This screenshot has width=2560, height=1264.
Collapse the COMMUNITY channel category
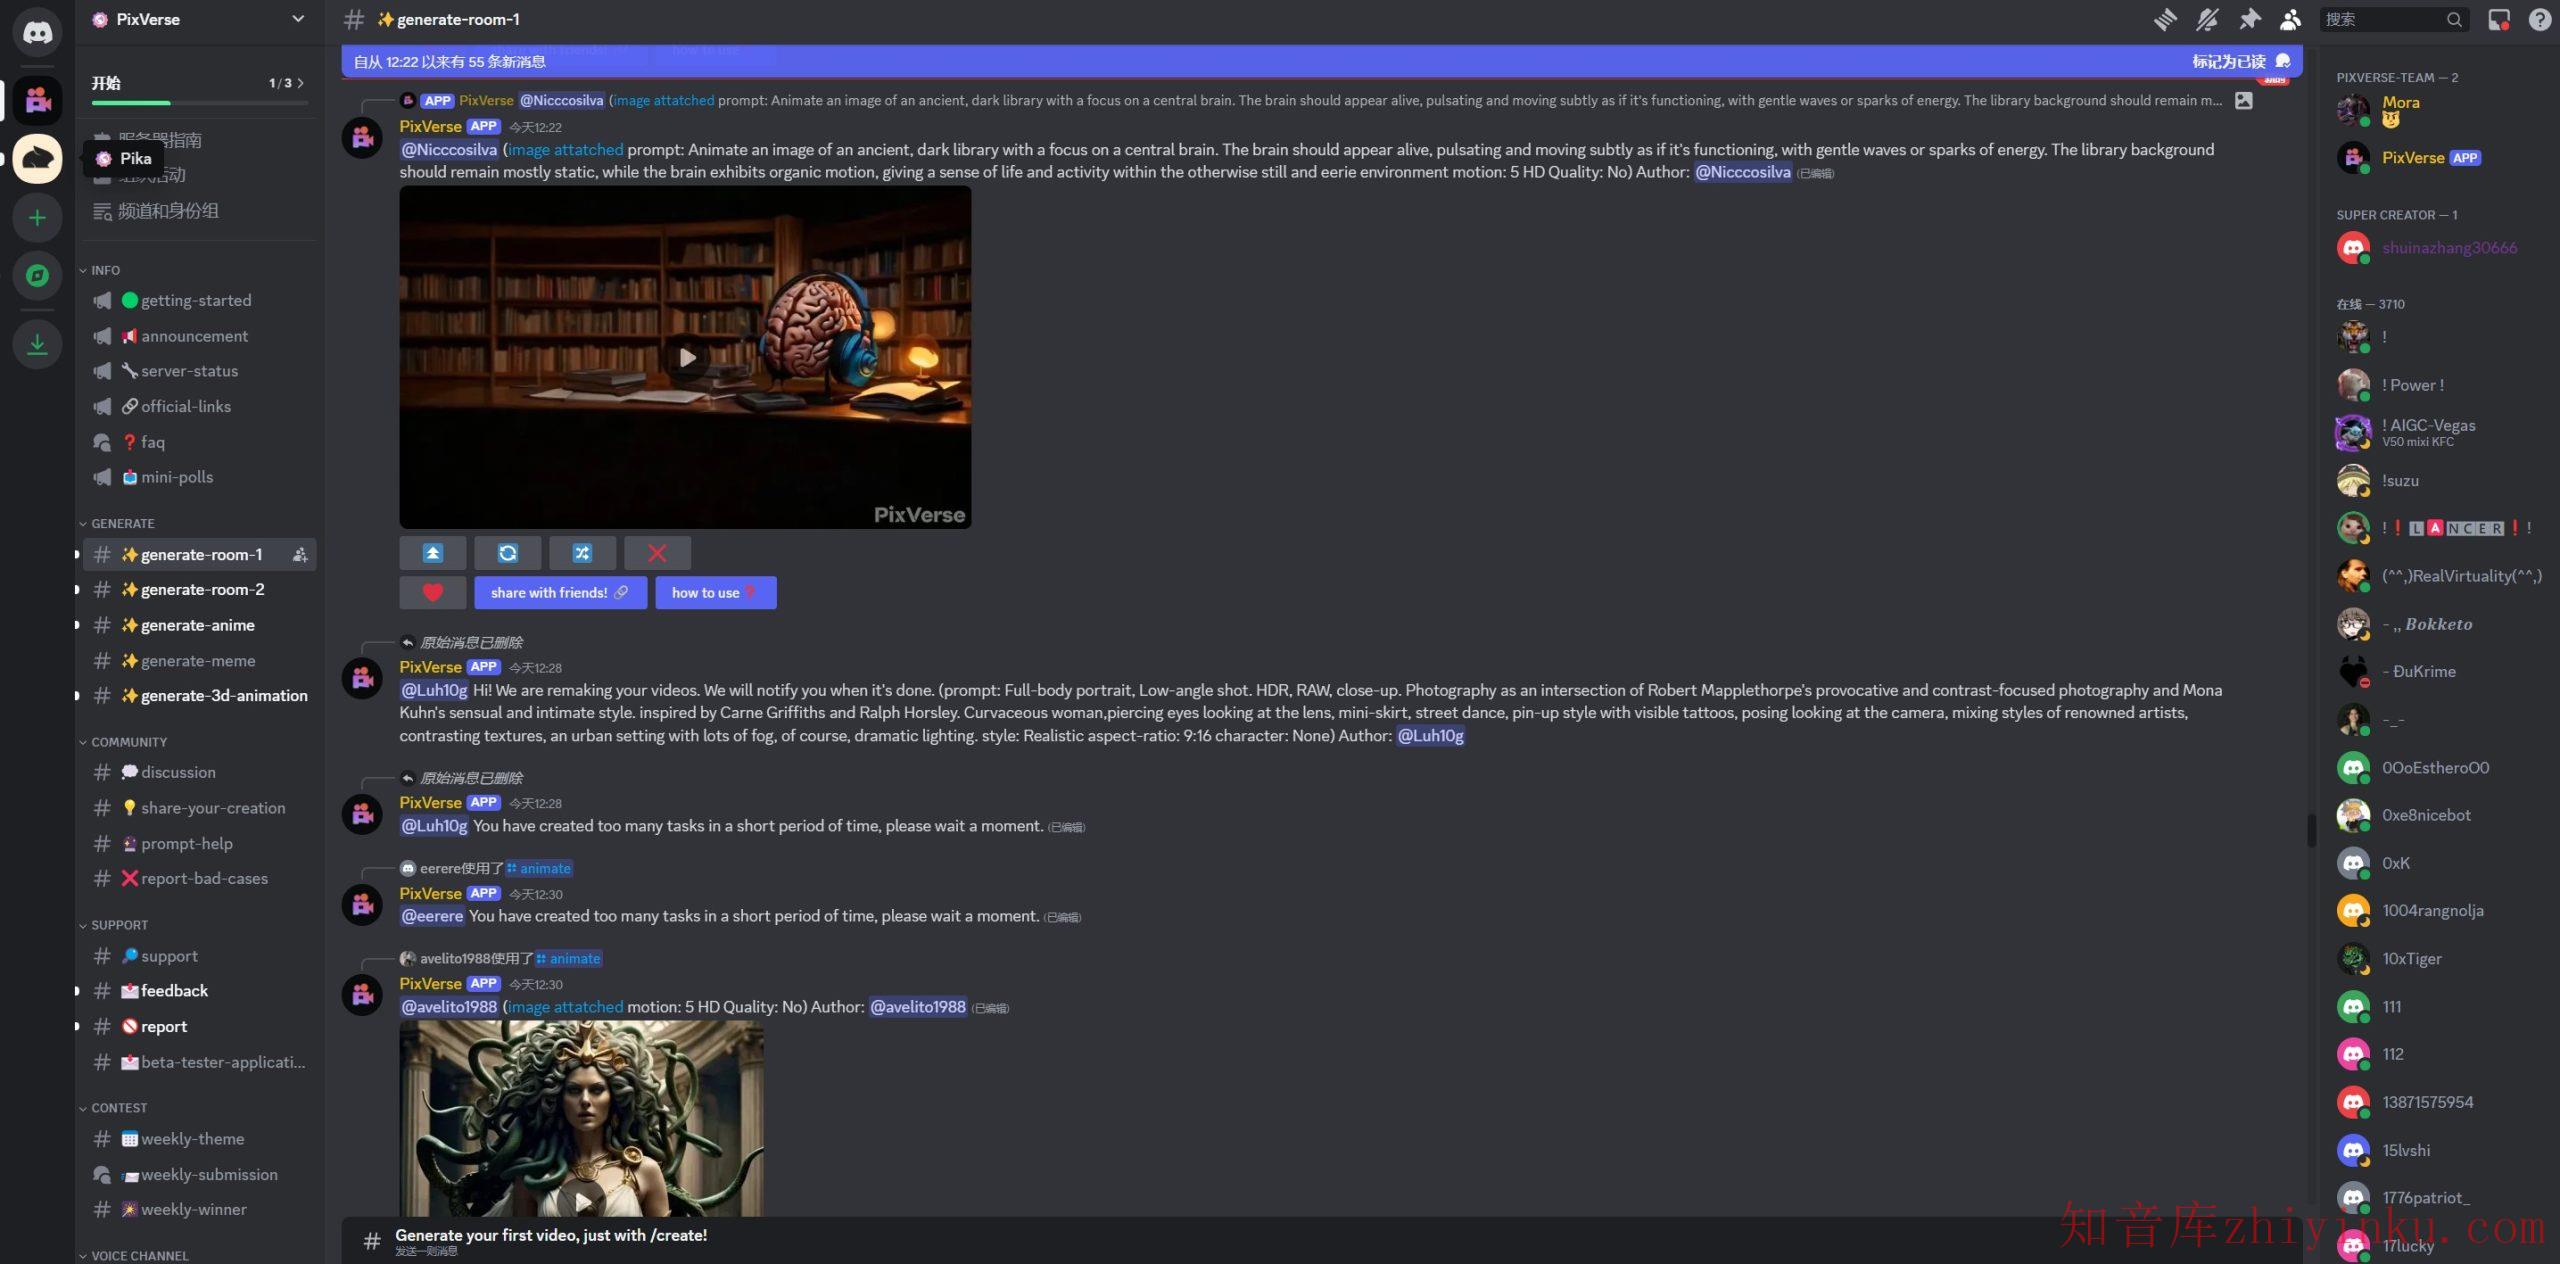pos(128,742)
